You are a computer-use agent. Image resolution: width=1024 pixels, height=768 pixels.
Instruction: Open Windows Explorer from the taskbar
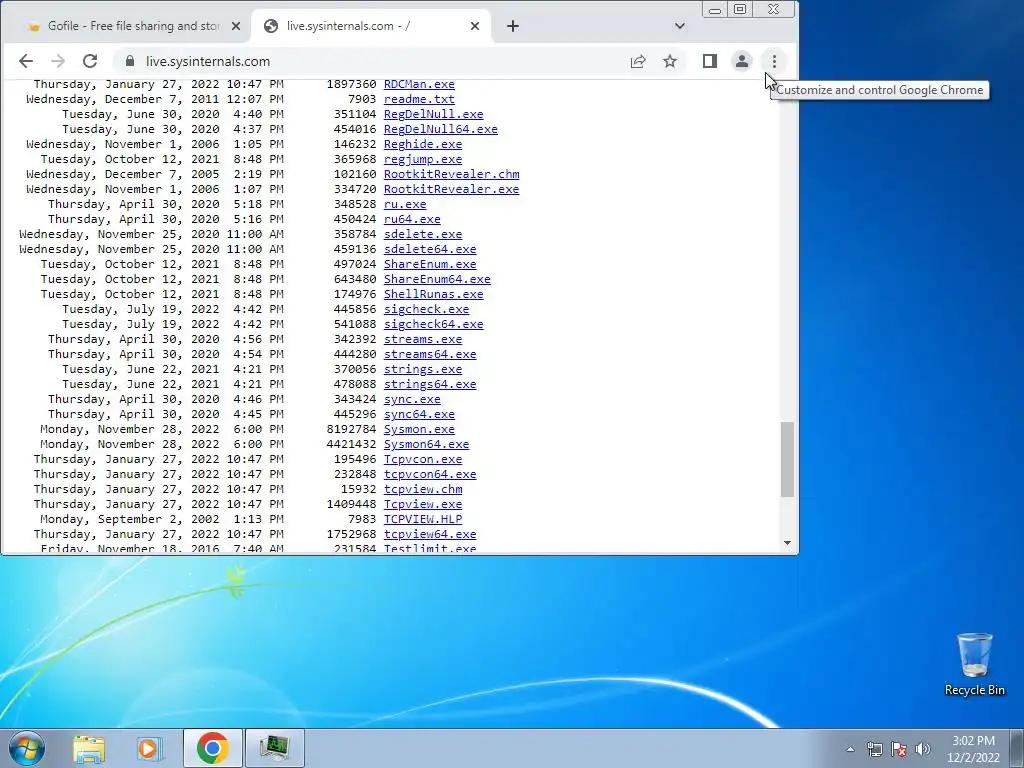point(89,748)
